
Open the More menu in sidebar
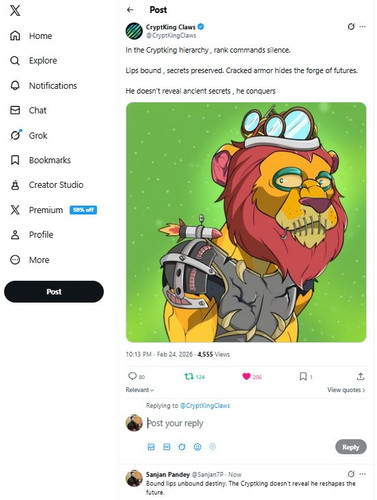click(x=30, y=260)
